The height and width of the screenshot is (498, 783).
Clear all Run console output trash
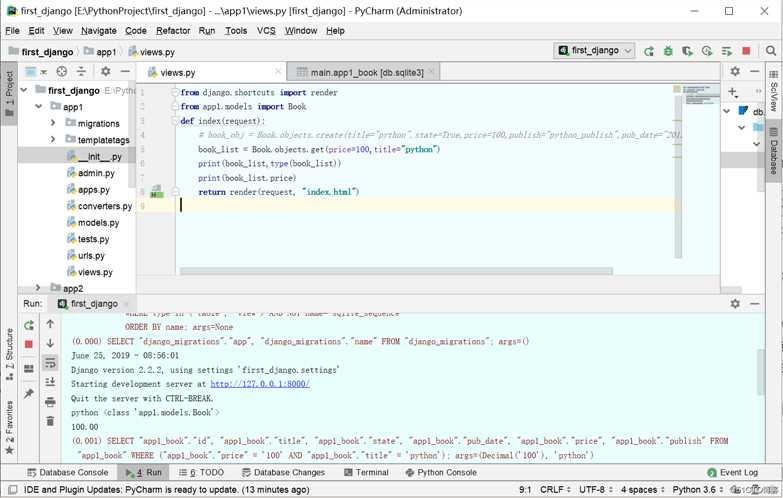click(x=50, y=421)
